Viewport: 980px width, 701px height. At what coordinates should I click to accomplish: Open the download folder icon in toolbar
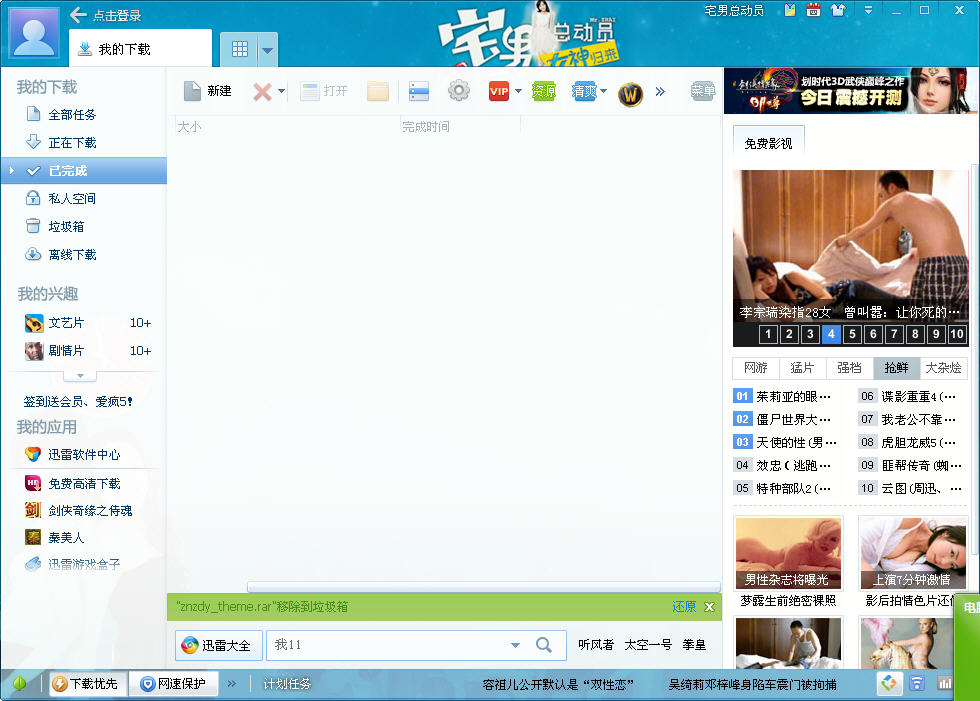378,91
